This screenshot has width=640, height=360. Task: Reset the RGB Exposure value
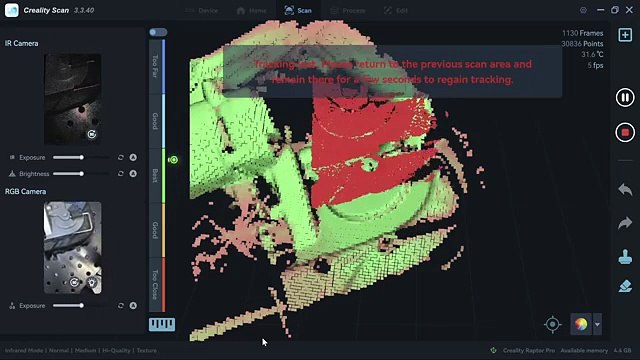(120, 306)
